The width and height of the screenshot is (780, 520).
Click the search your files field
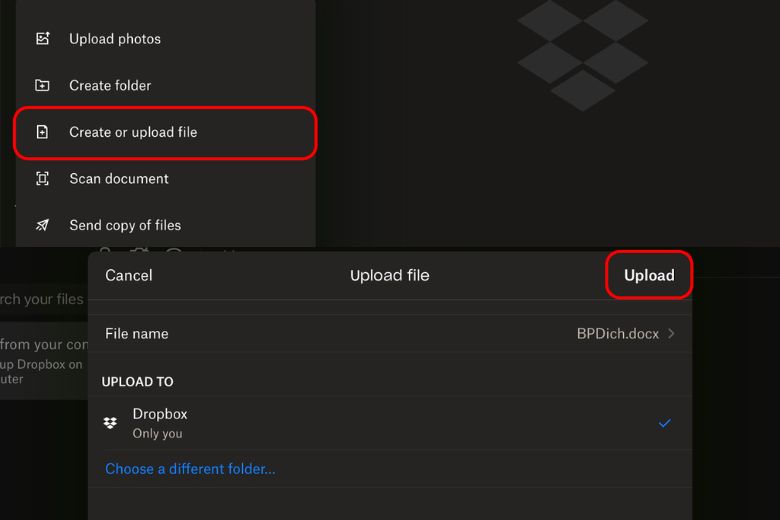44,299
